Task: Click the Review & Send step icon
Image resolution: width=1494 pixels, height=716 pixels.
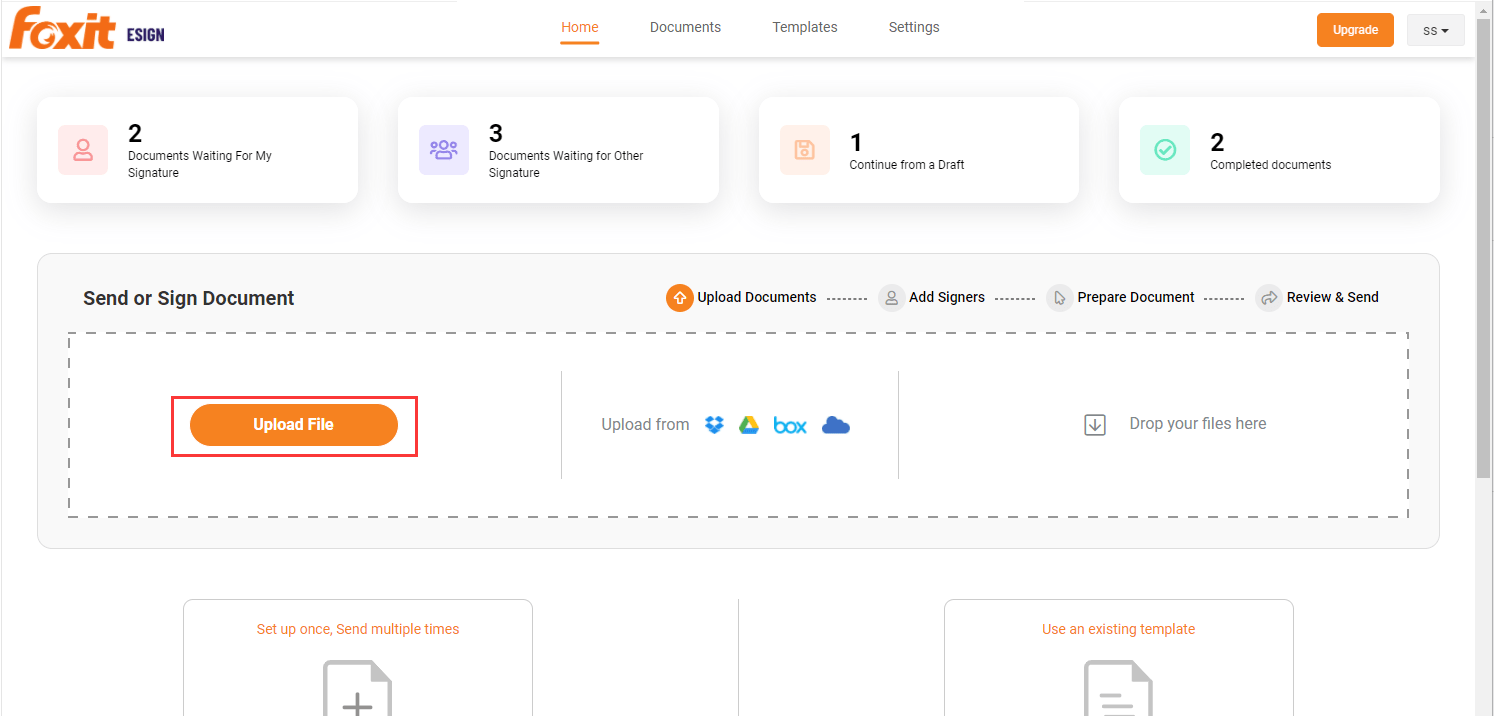Action: click(1268, 297)
